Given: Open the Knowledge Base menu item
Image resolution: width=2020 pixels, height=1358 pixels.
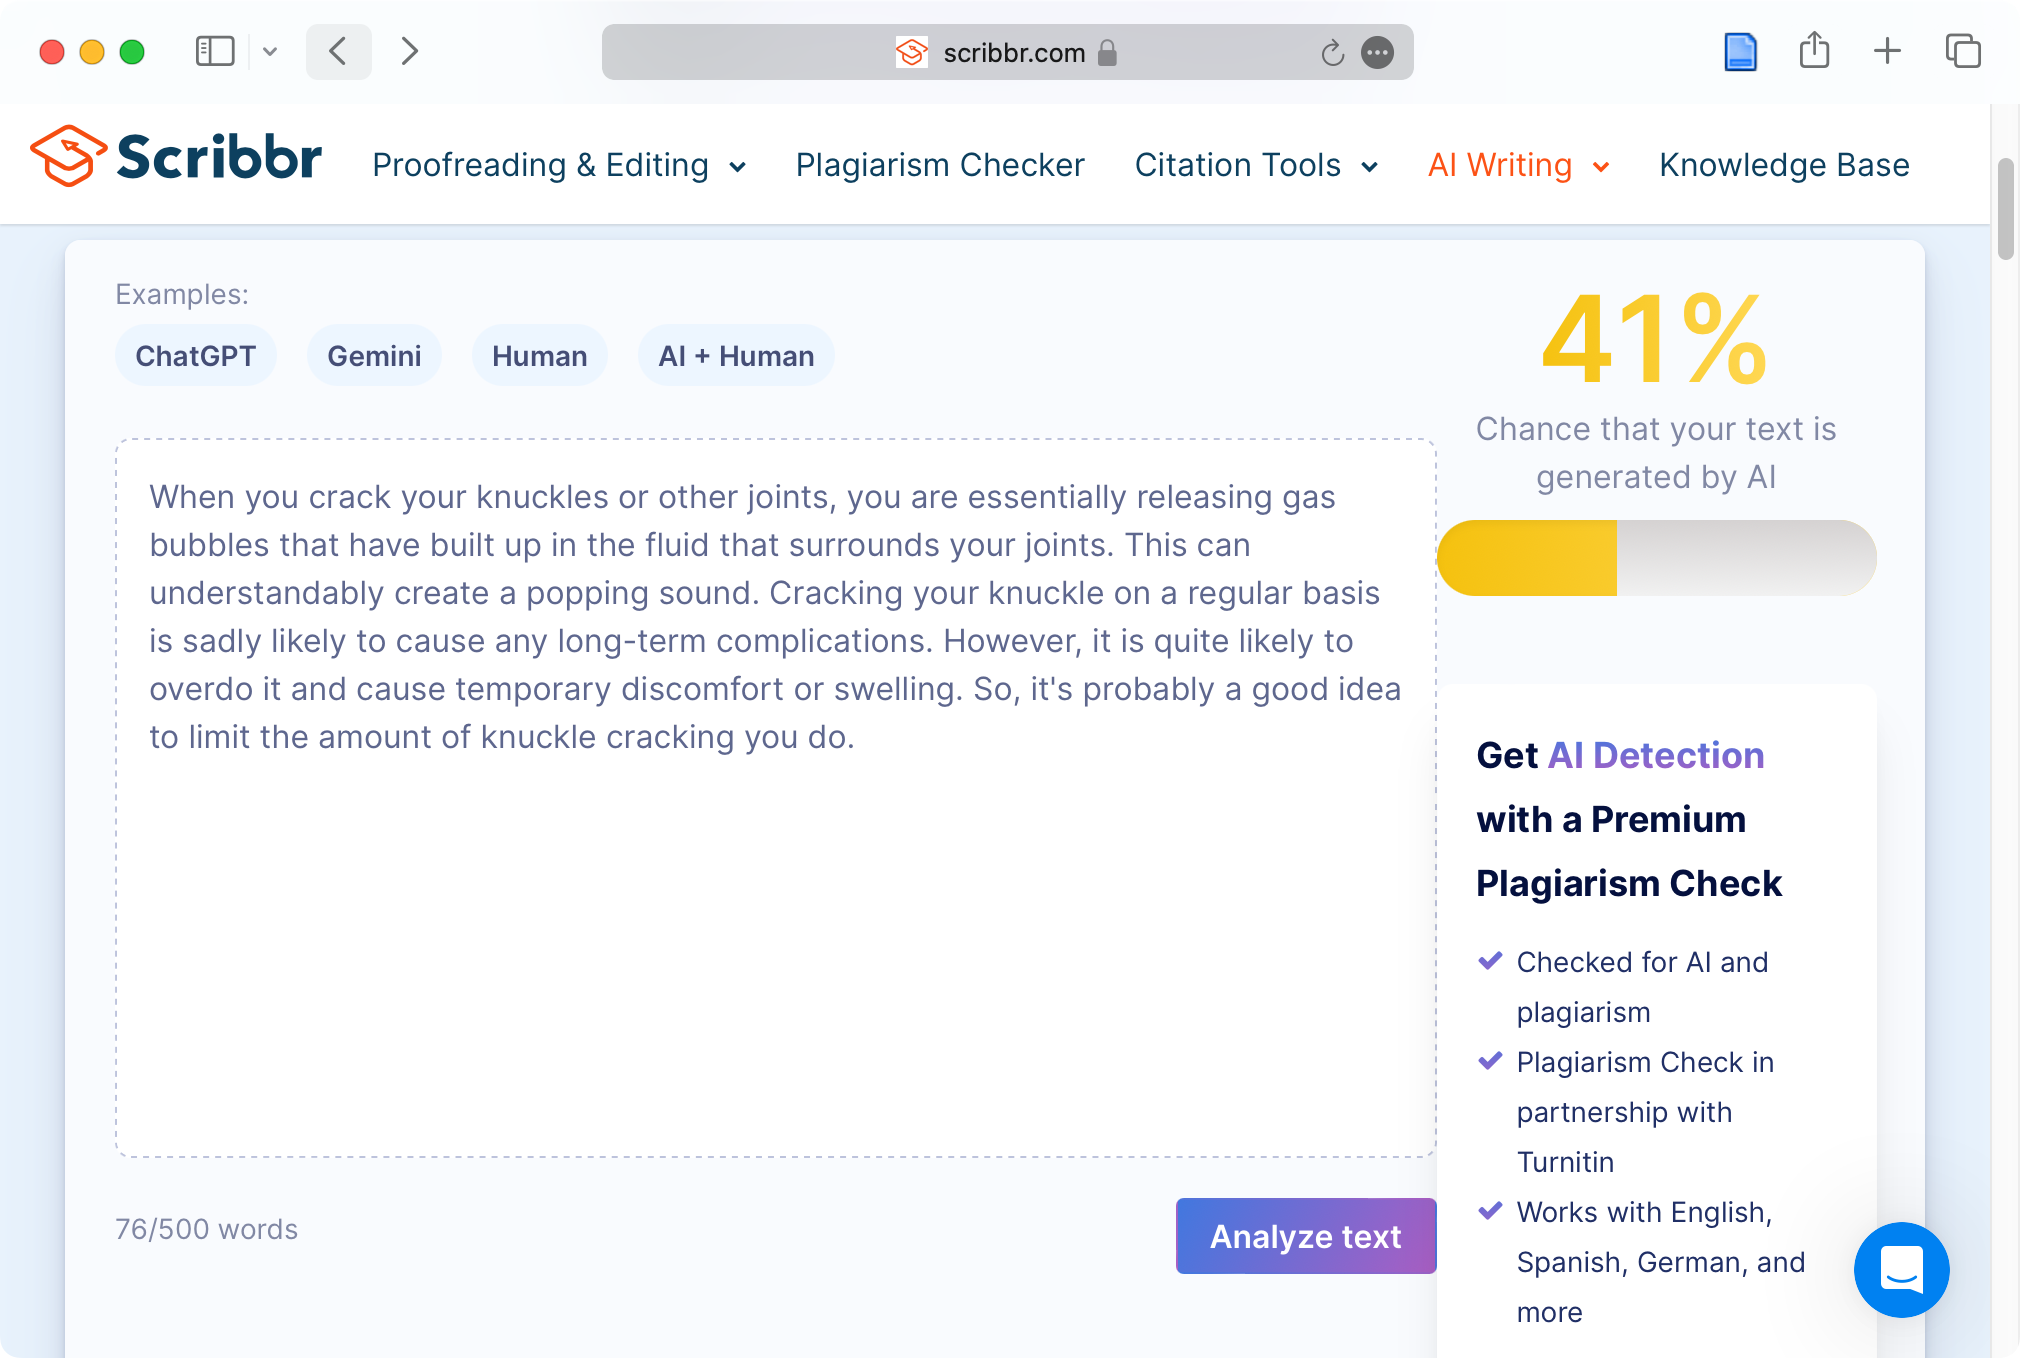Looking at the screenshot, I should pyautogui.click(x=1783, y=165).
